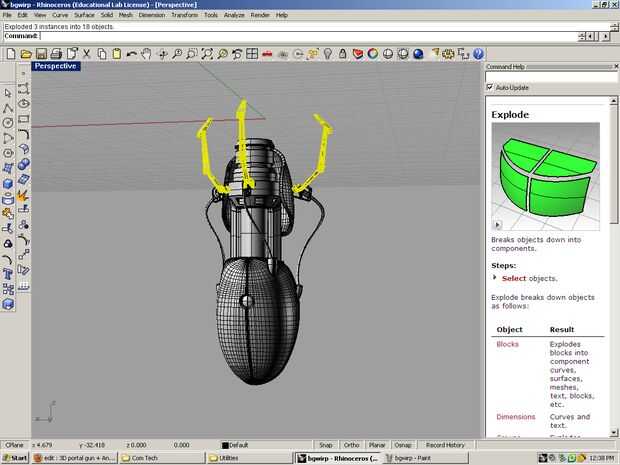Click the Blocks link in help table
The image size is (620, 465).
[507, 344]
